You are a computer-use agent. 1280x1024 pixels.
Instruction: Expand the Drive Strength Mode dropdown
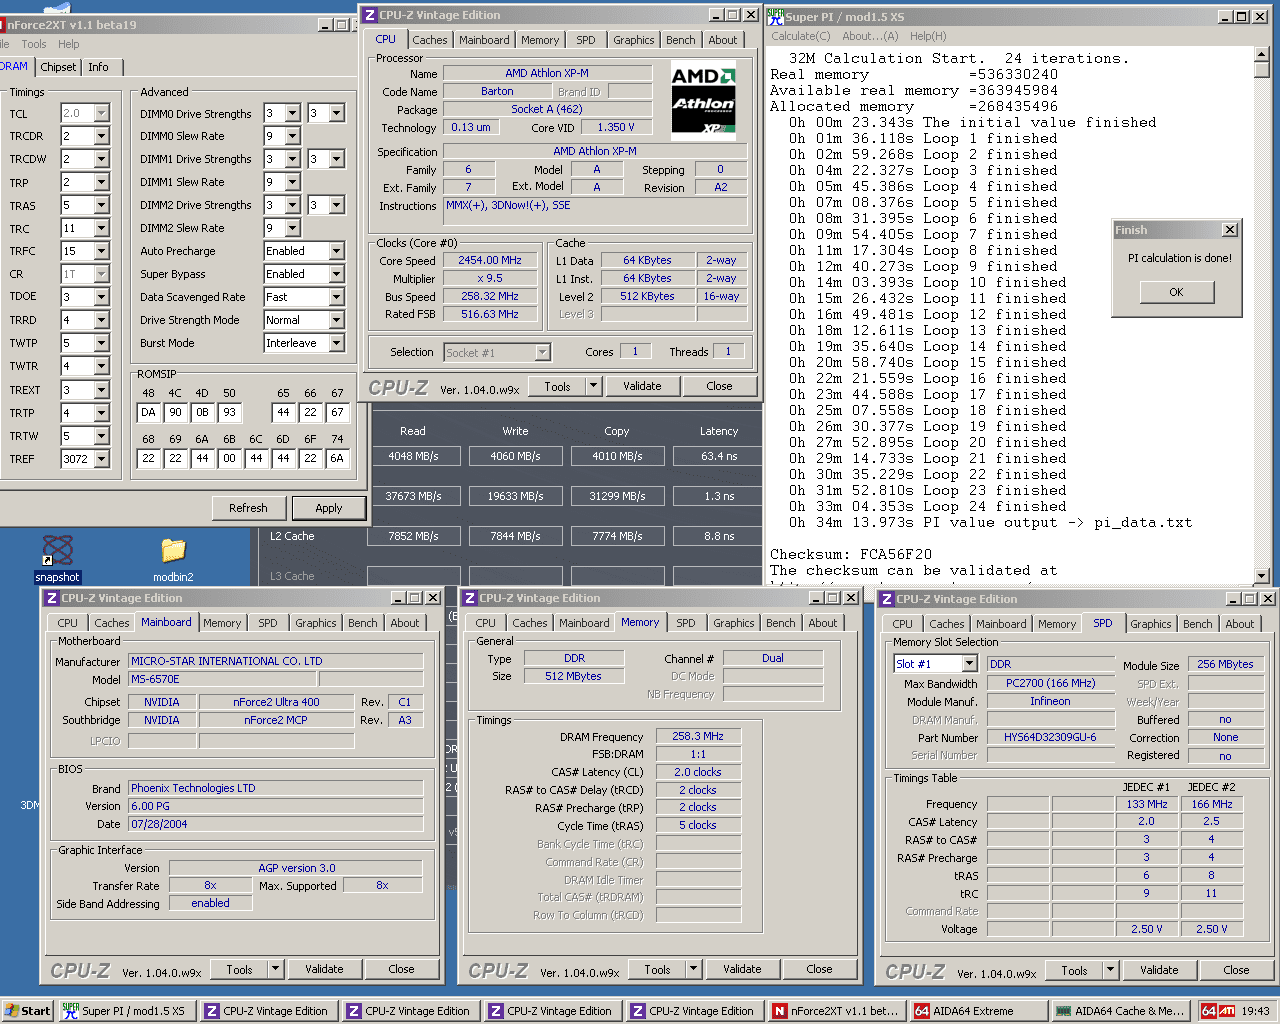[x=336, y=320]
